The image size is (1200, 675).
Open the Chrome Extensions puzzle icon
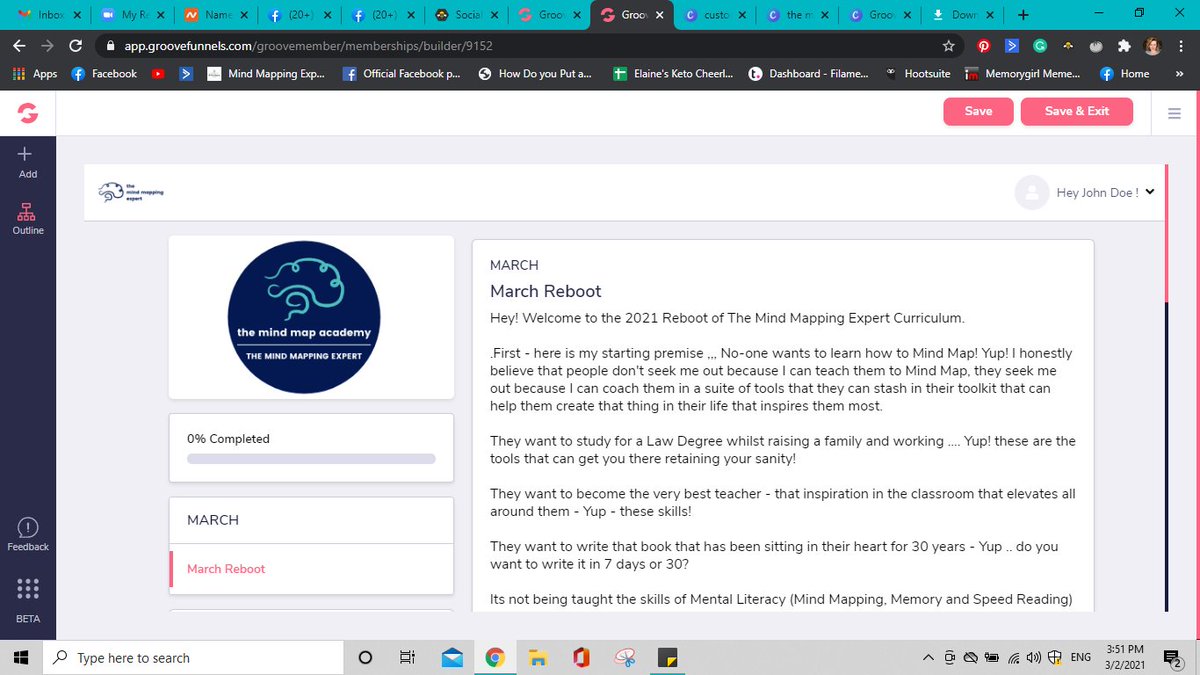click(1124, 46)
